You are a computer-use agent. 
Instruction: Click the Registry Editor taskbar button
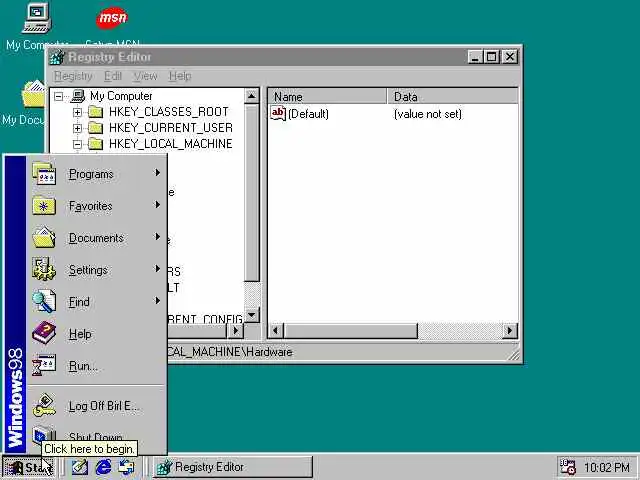233,467
